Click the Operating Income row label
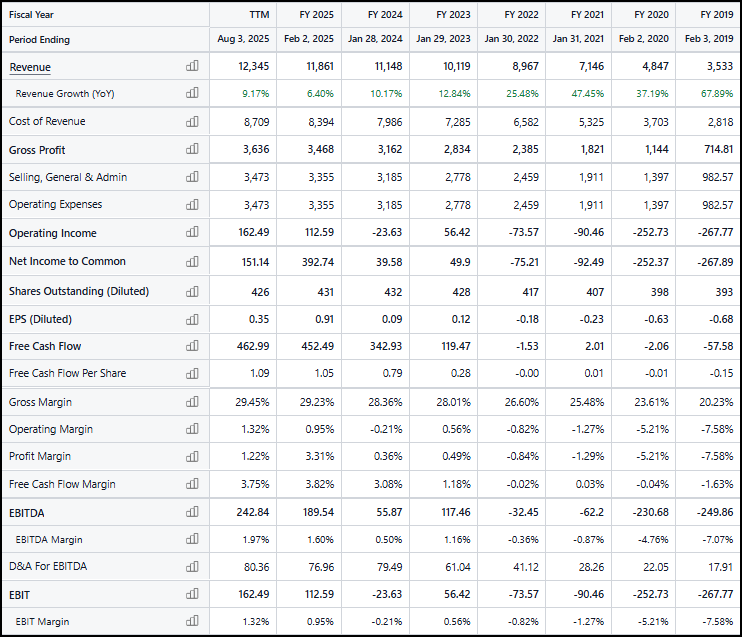 (53, 233)
